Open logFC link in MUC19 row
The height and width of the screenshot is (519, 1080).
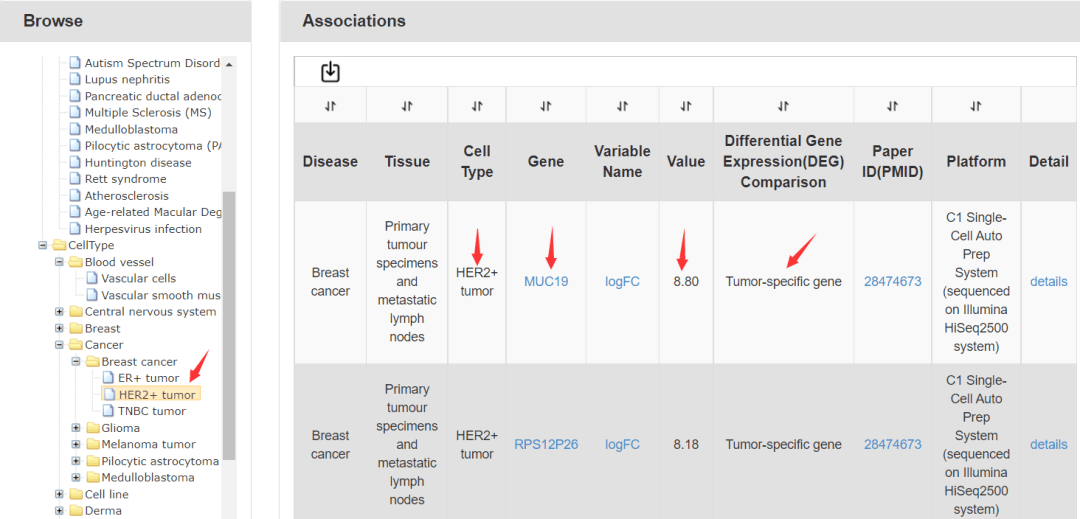[623, 282]
